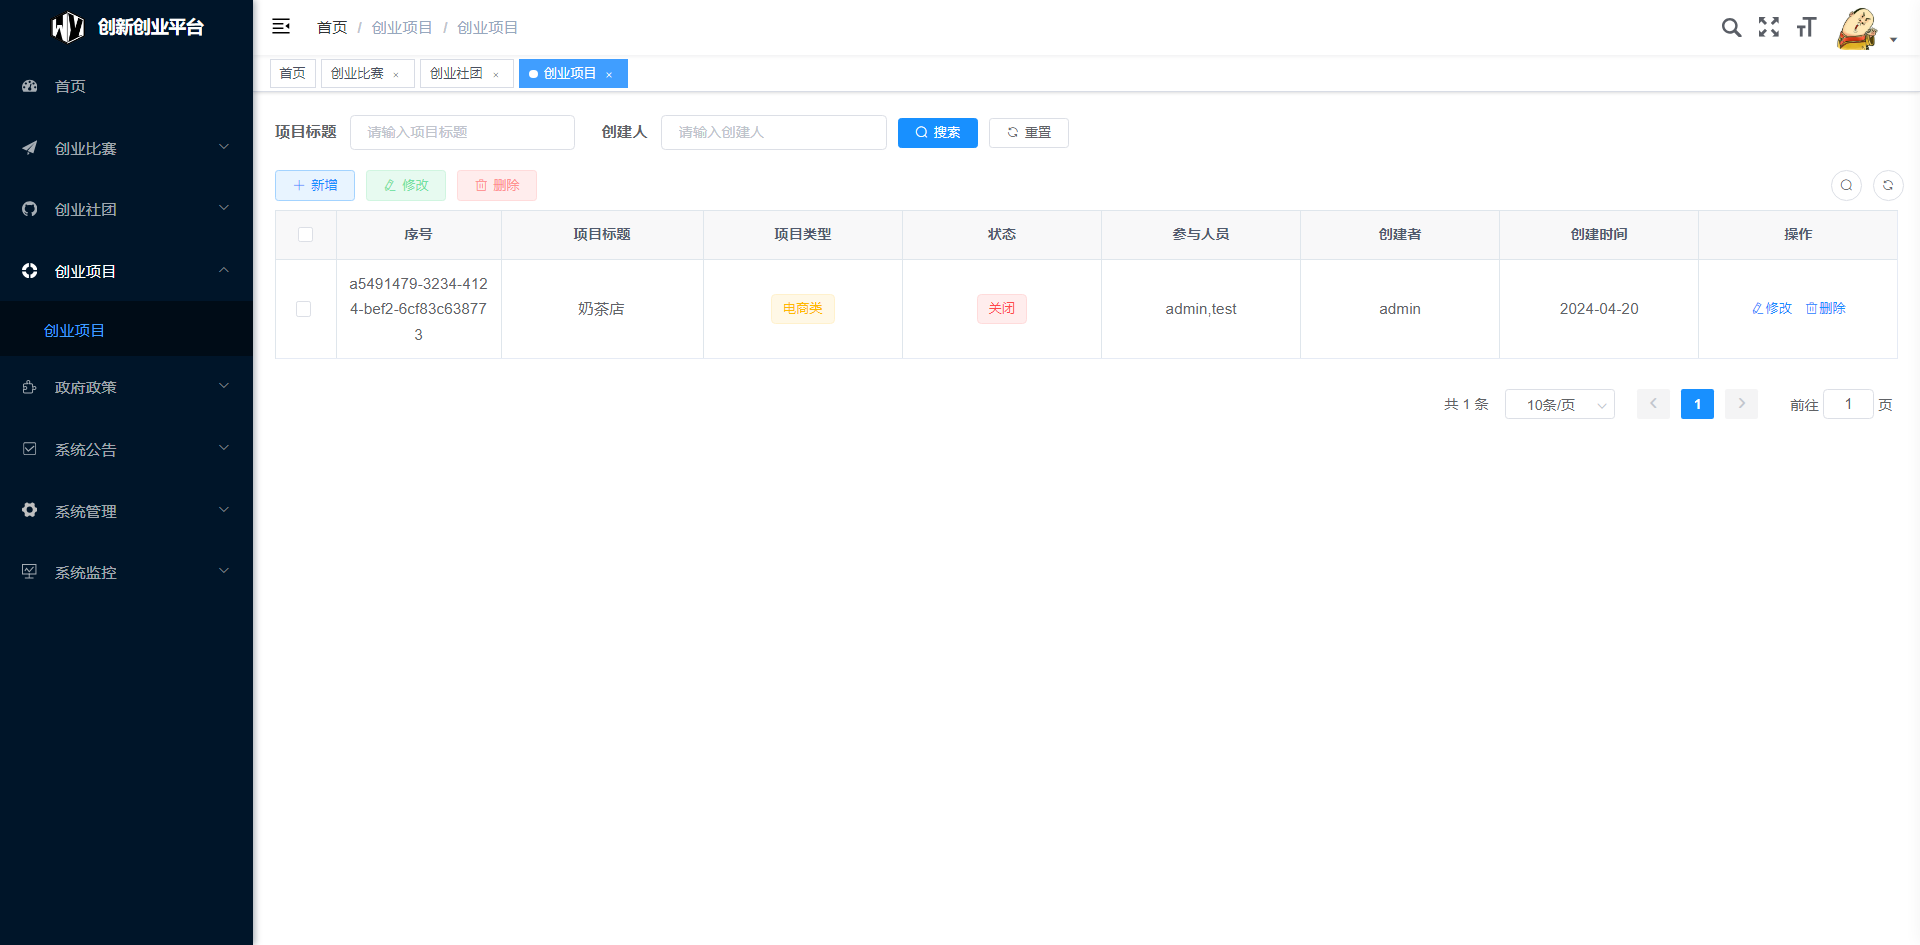Click the 2024-04-20 creation date cell
The image size is (1920, 945).
[x=1598, y=309]
